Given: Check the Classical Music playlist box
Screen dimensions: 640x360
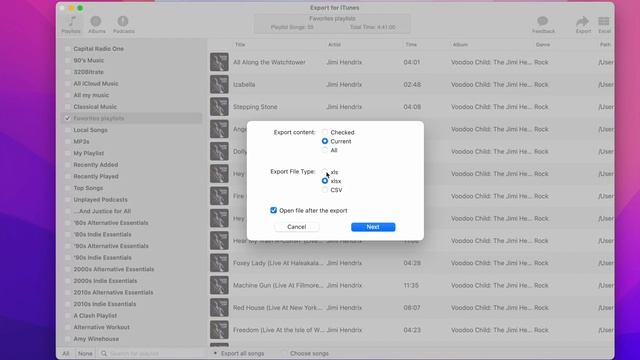Looking at the screenshot, I should tap(67, 107).
